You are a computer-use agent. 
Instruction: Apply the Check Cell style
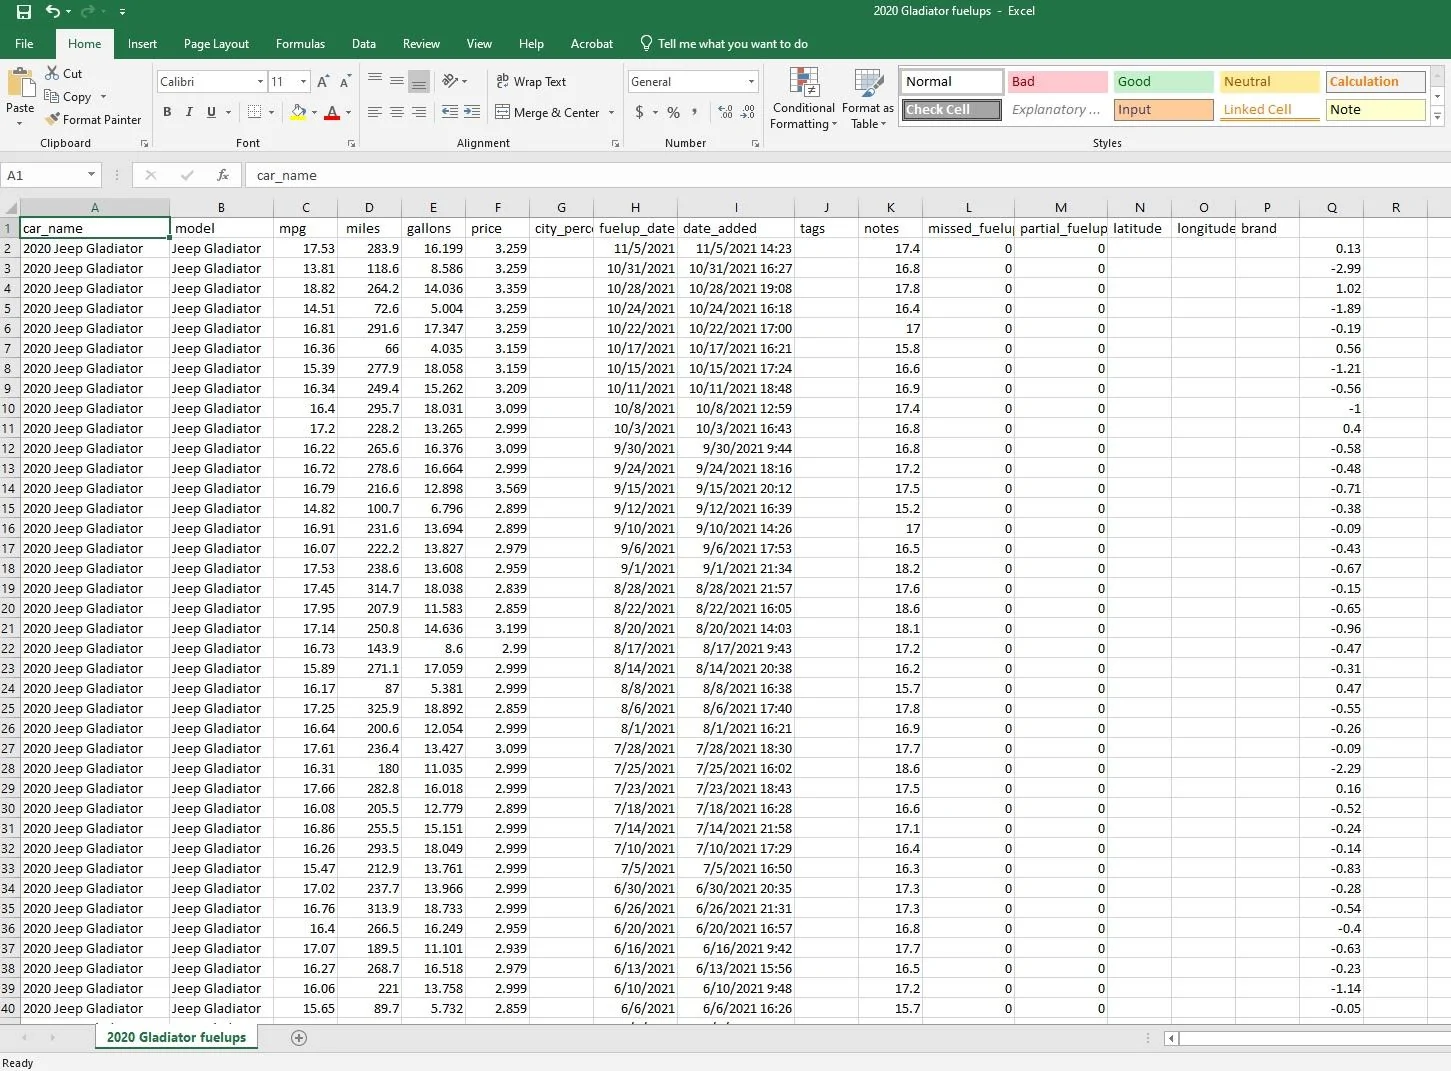[x=952, y=110]
